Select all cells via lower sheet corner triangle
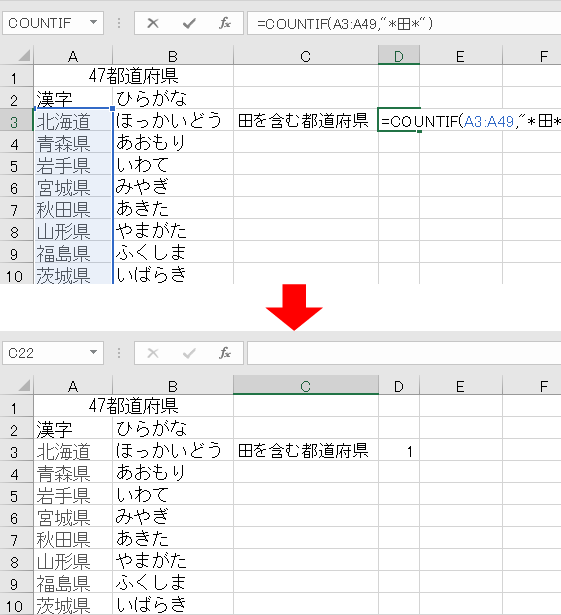Viewport: 561px width, 615px height. tap(24, 386)
